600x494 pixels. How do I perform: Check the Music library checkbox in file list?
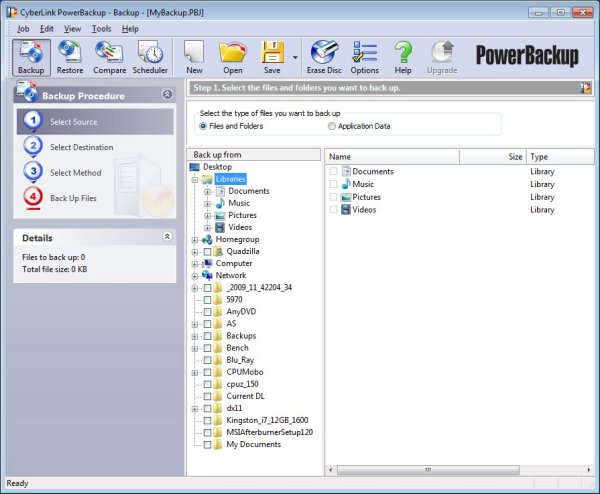click(333, 184)
